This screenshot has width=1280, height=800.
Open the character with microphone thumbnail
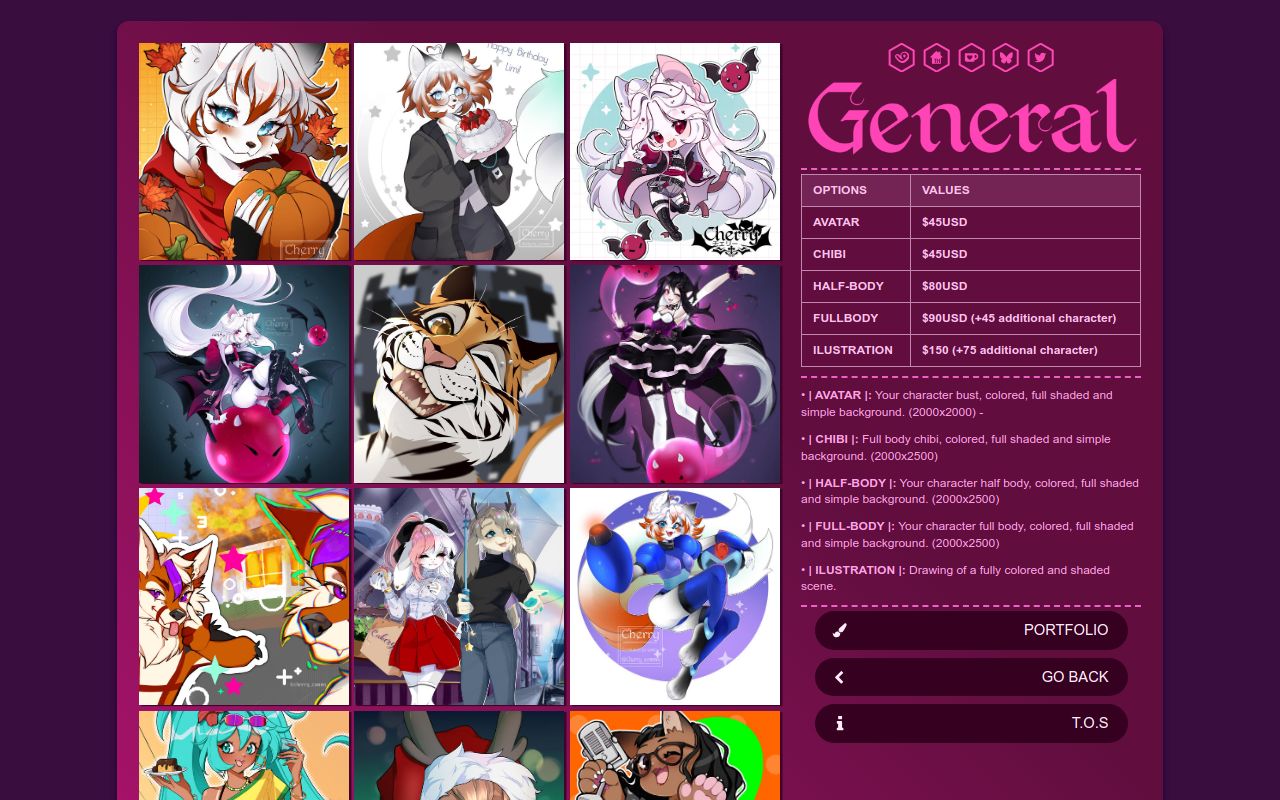(x=675, y=755)
